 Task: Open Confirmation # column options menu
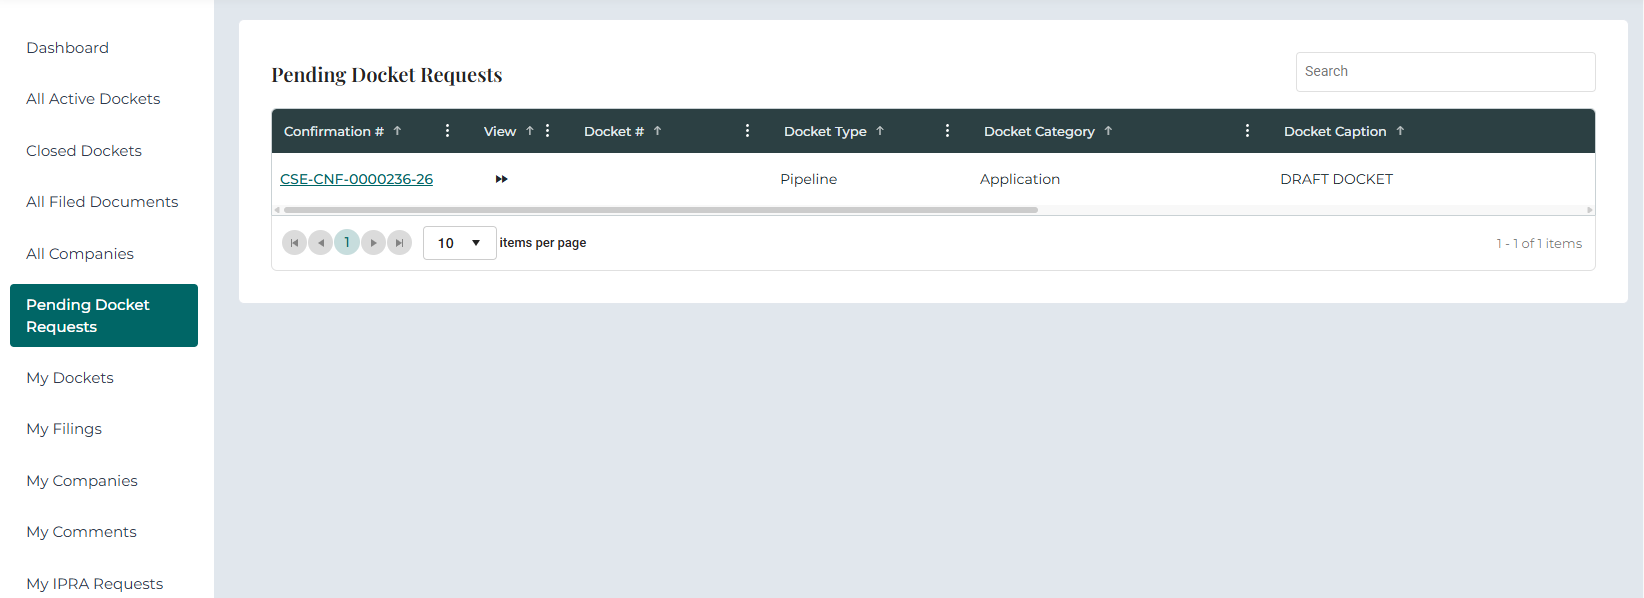coord(447,131)
